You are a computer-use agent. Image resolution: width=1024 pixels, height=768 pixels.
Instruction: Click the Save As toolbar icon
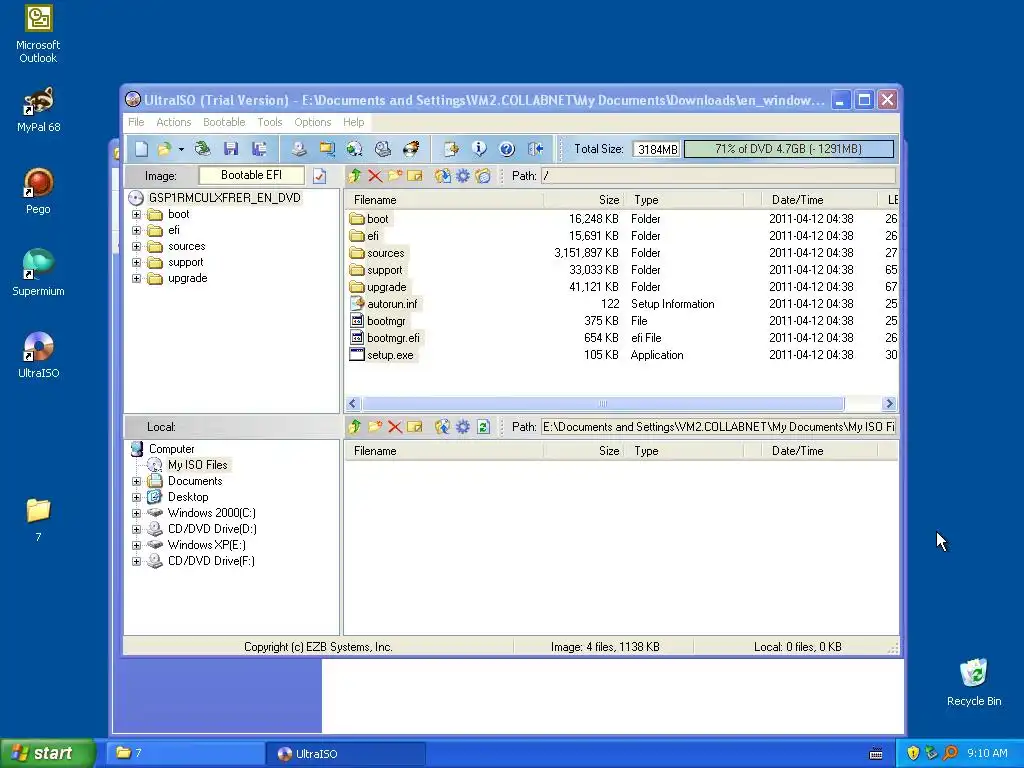[259, 149]
